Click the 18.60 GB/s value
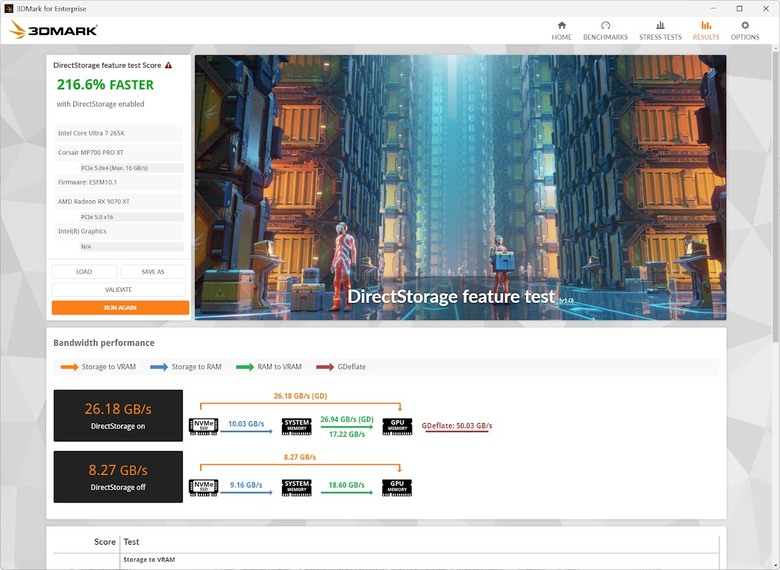Viewport: 780px width, 570px height. tap(347, 485)
